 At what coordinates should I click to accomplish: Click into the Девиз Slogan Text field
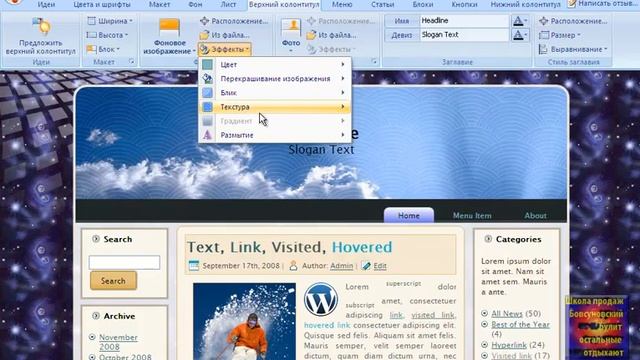point(464,35)
